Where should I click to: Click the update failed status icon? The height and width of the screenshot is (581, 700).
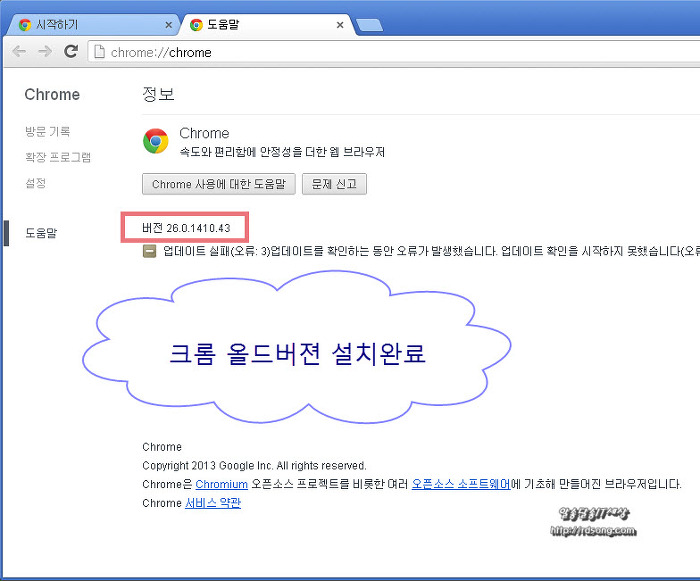(x=149, y=252)
